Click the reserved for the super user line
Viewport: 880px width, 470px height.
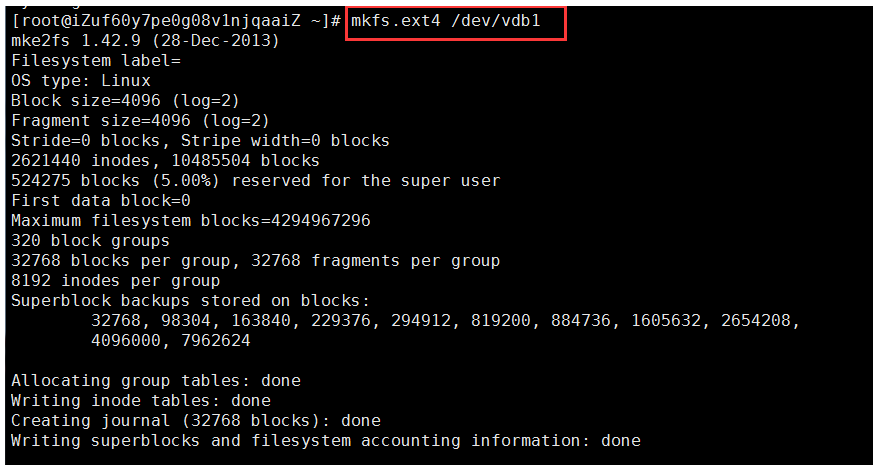pyautogui.click(x=255, y=181)
